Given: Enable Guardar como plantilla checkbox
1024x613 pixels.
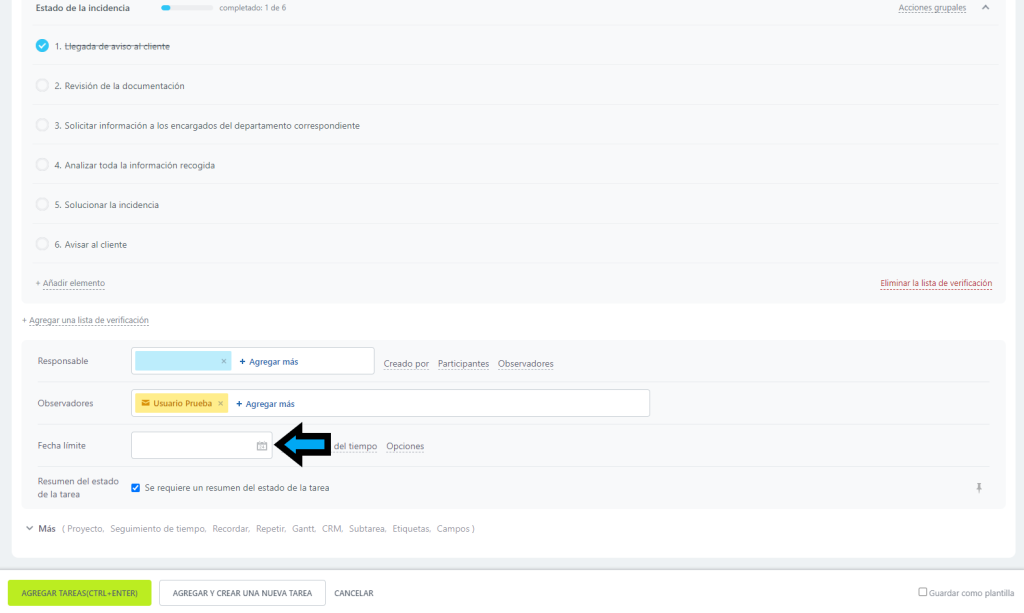Looking at the screenshot, I should click(x=923, y=592).
